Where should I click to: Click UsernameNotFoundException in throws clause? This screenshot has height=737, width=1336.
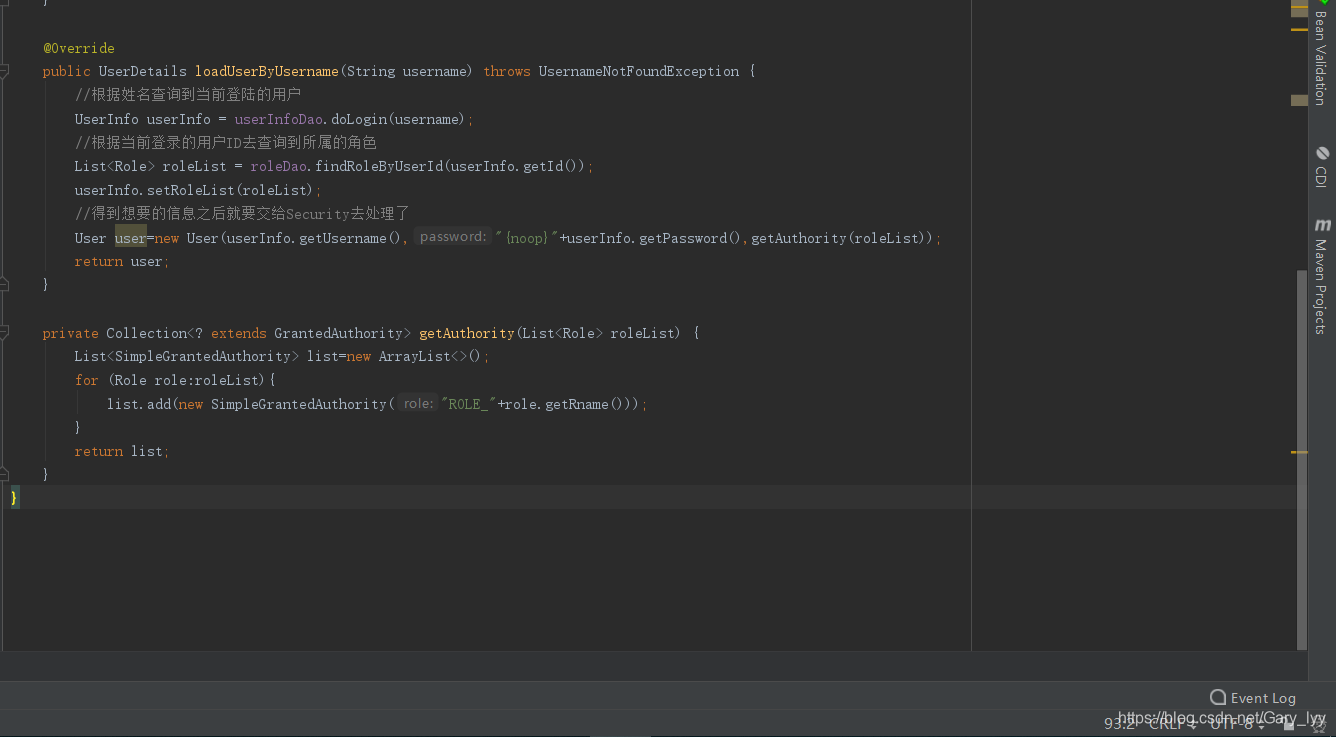coord(639,71)
